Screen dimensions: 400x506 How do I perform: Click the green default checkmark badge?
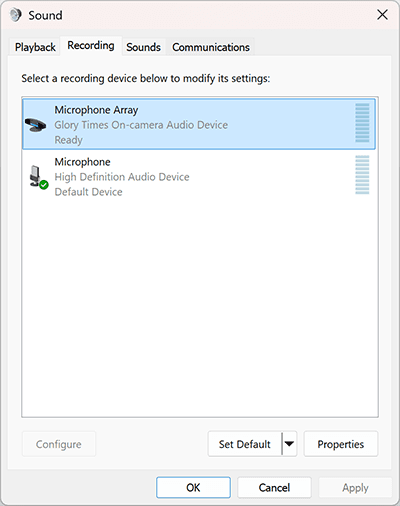(44, 184)
